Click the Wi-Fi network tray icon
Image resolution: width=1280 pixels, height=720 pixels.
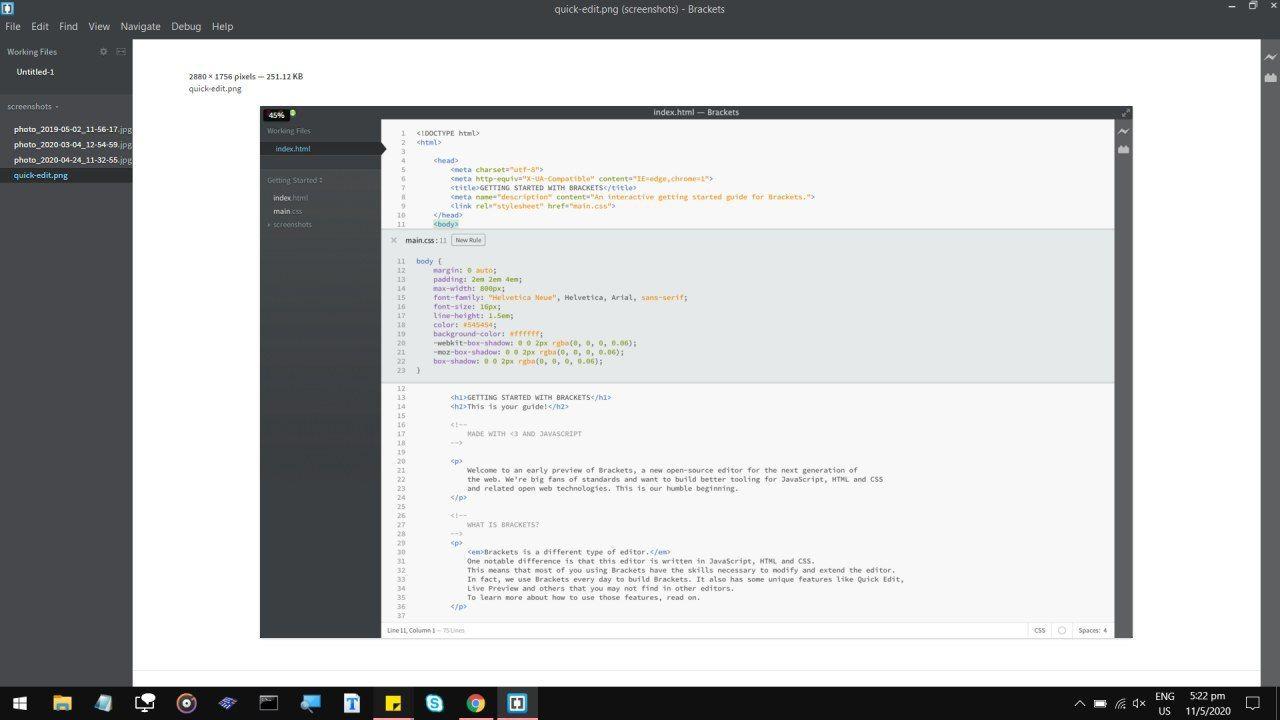tap(1119, 703)
